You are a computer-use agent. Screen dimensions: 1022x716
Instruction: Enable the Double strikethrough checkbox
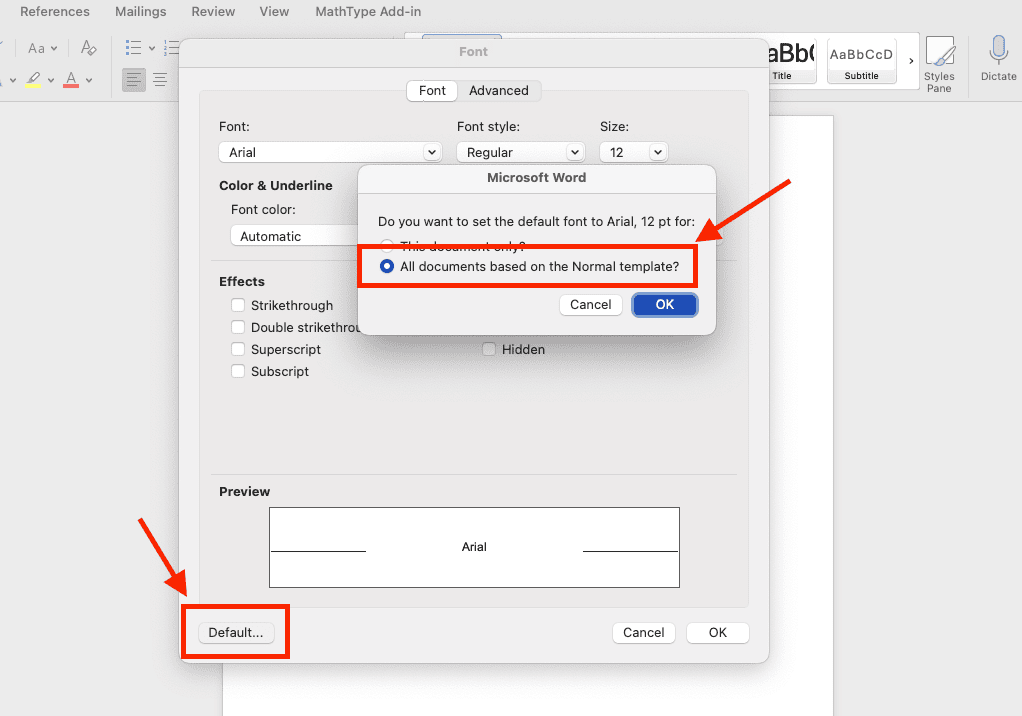[x=238, y=327]
